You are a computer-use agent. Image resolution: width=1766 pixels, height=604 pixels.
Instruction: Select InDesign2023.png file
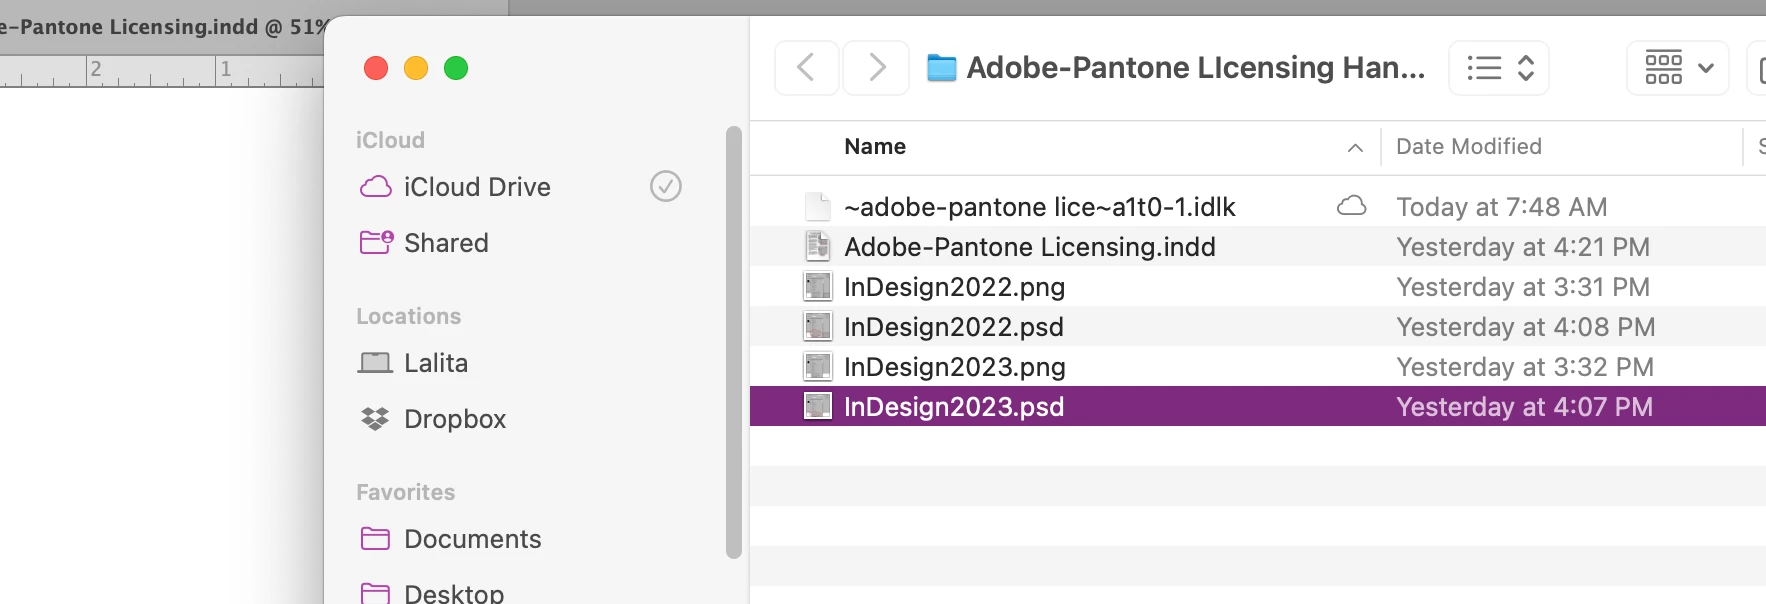(954, 367)
